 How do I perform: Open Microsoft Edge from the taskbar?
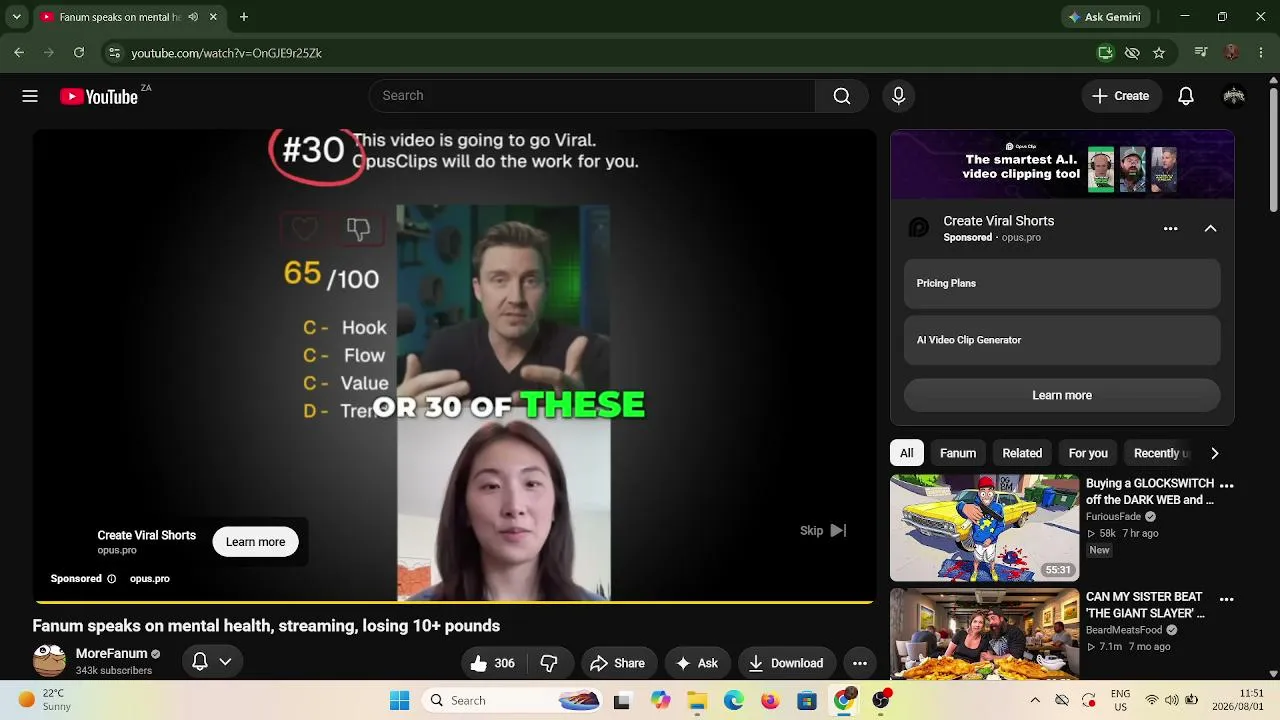click(x=734, y=701)
